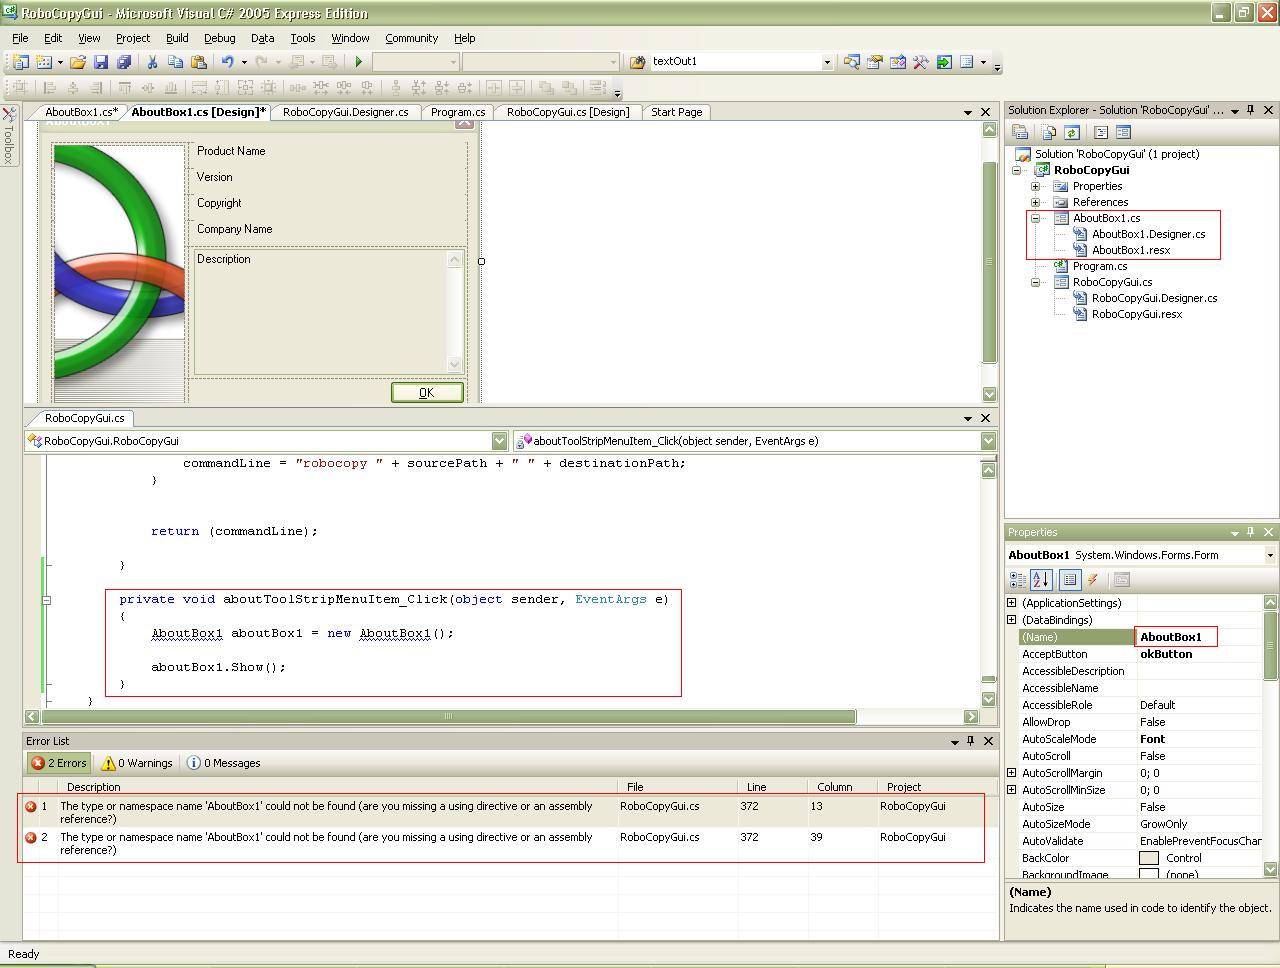This screenshot has height=968, width=1280.
Task: Click the OK button on the AboutBox form
Action: [427, 392]
